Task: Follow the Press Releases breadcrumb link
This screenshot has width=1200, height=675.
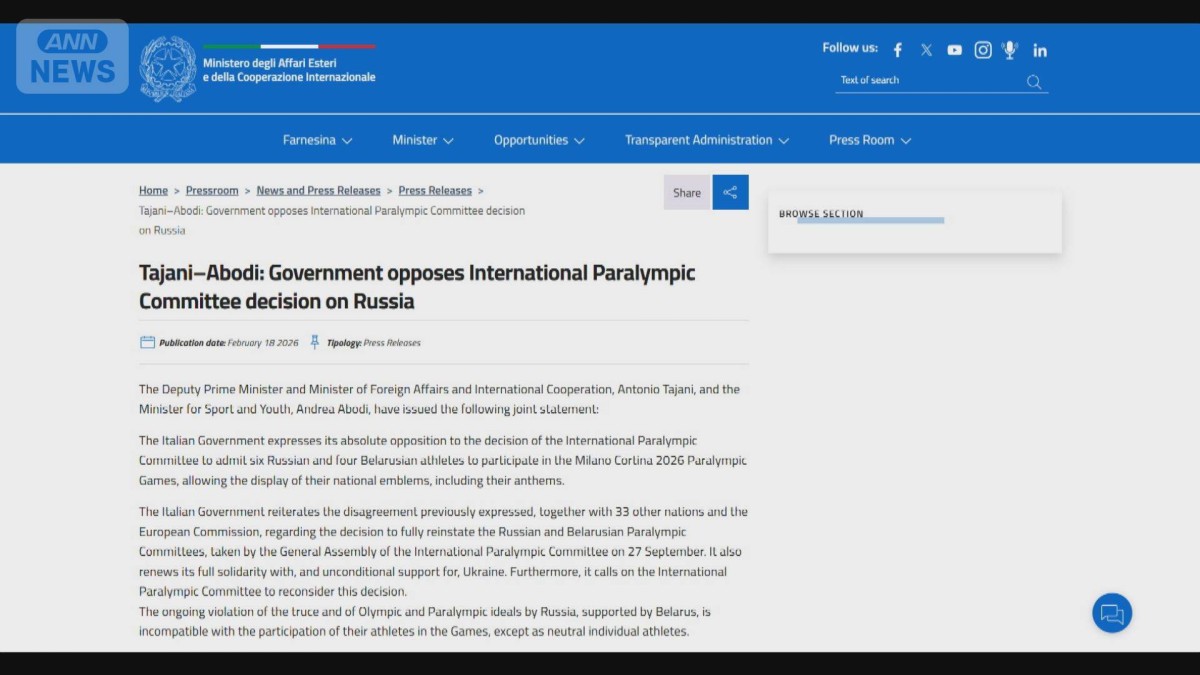Action: pos(435,190)
